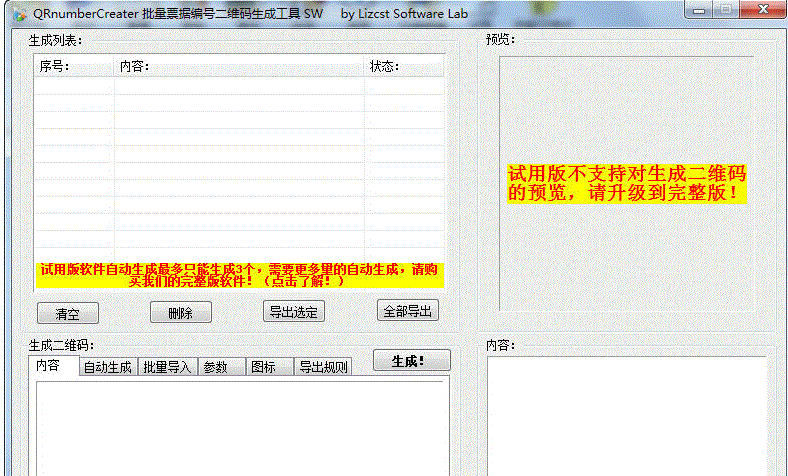This screenshot has height=476, width=788.
Task: Click the 状态 status column header
Action: click(405, 66)
